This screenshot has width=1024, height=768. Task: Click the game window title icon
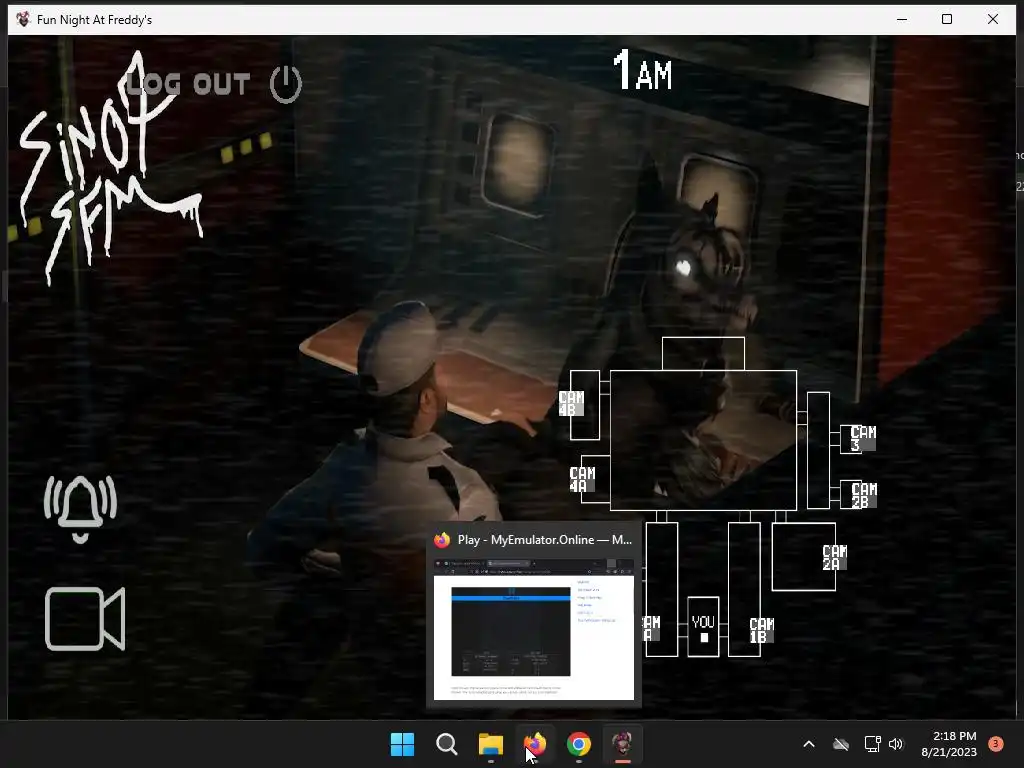tap(23, 19)
